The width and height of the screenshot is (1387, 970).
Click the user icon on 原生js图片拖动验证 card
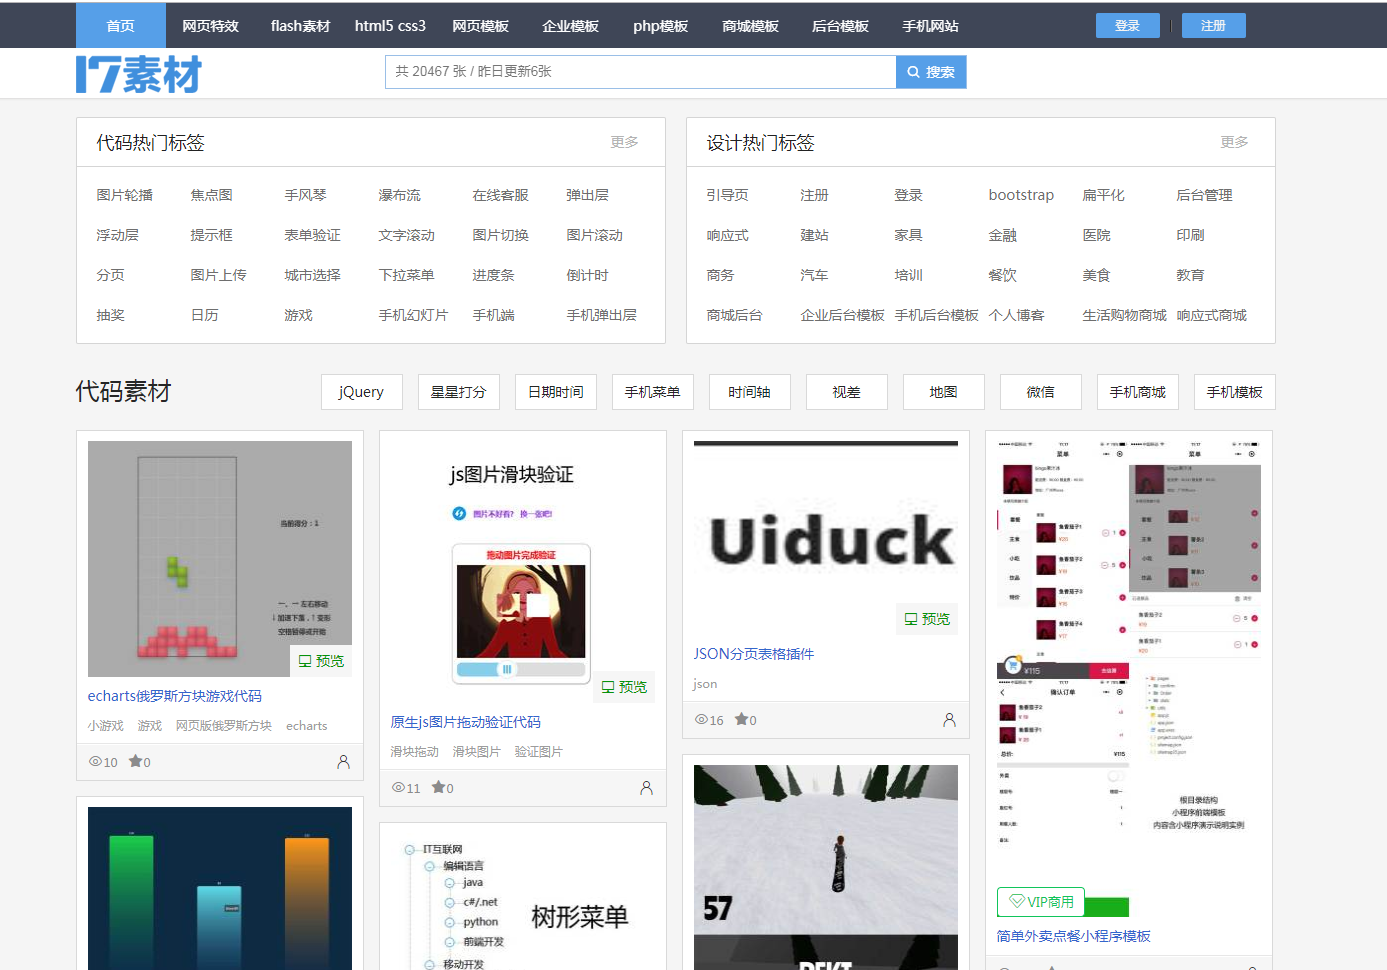[x=646, y=788]
